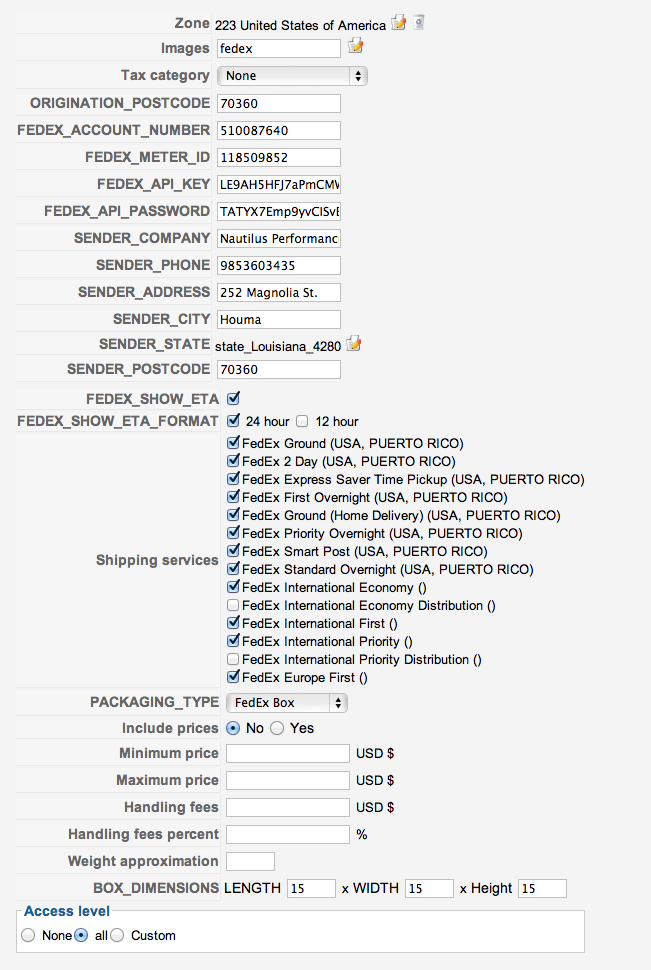
Task: Click the state_Louisiana_4280 text
Action: tap(278, 346)
